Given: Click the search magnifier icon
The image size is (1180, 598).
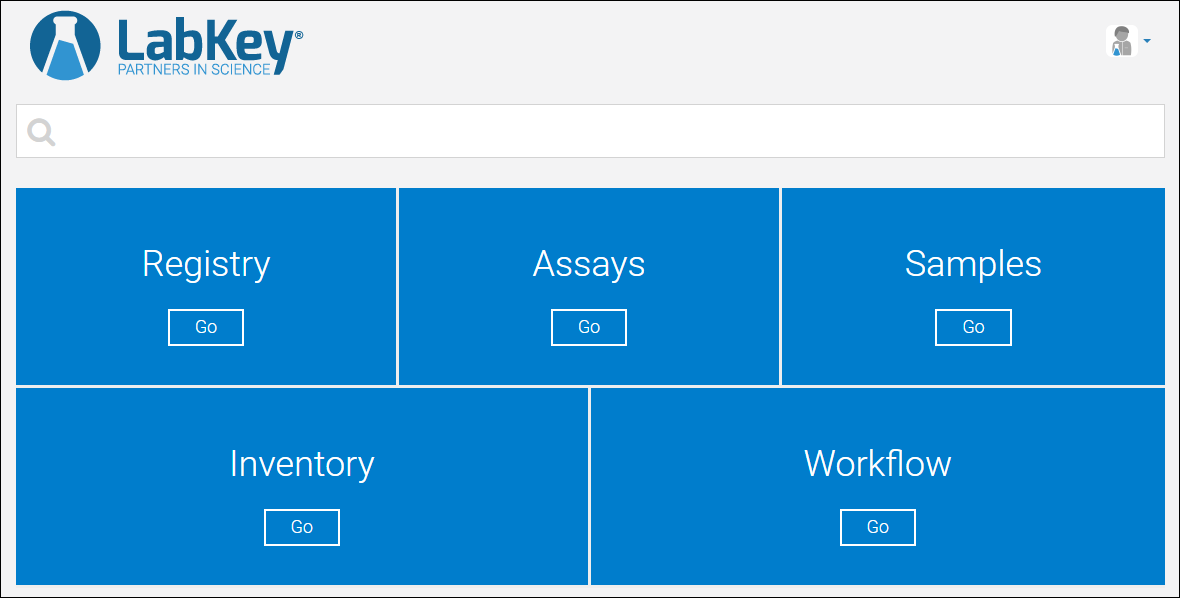Looking at the screenshot, I should click(41, 132).
